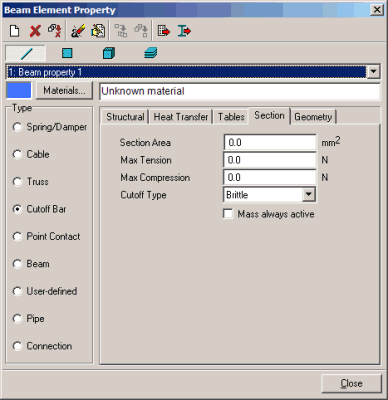This screenshot has height=400, width=388.
Task: Click the edit property pencil icon
Action: point(78,31)
